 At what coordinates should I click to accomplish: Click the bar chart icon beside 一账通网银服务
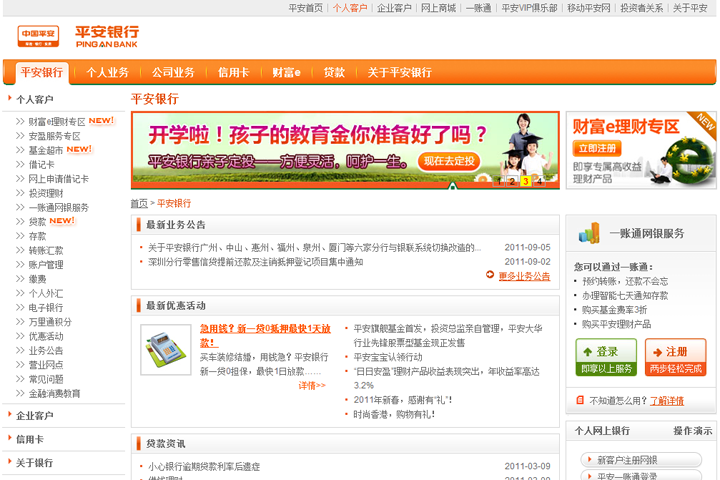[x=589, y=233]
